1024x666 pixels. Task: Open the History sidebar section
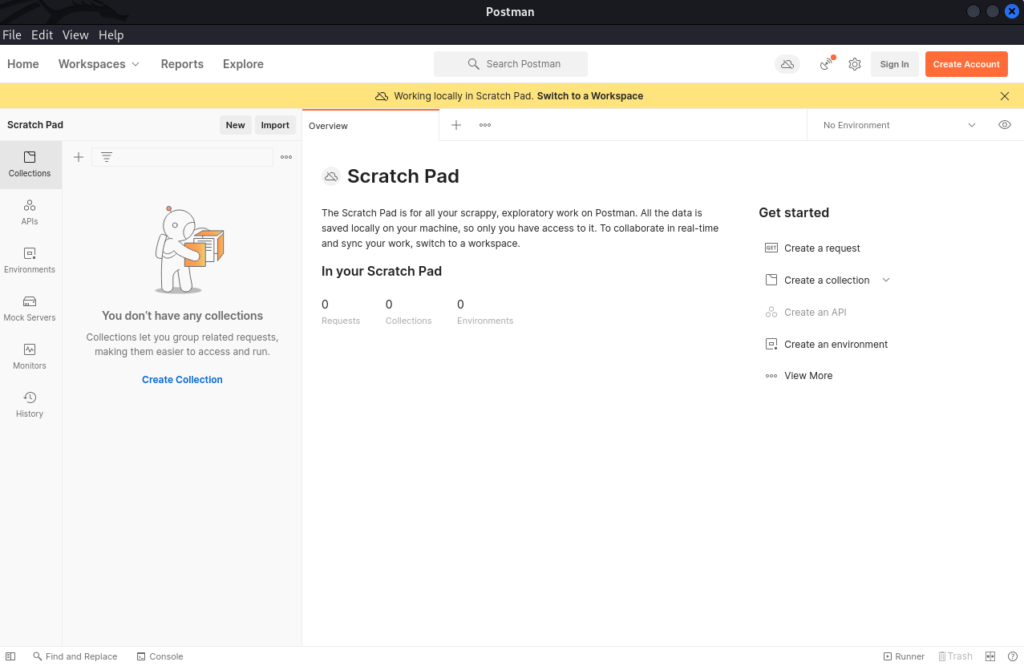30,404
